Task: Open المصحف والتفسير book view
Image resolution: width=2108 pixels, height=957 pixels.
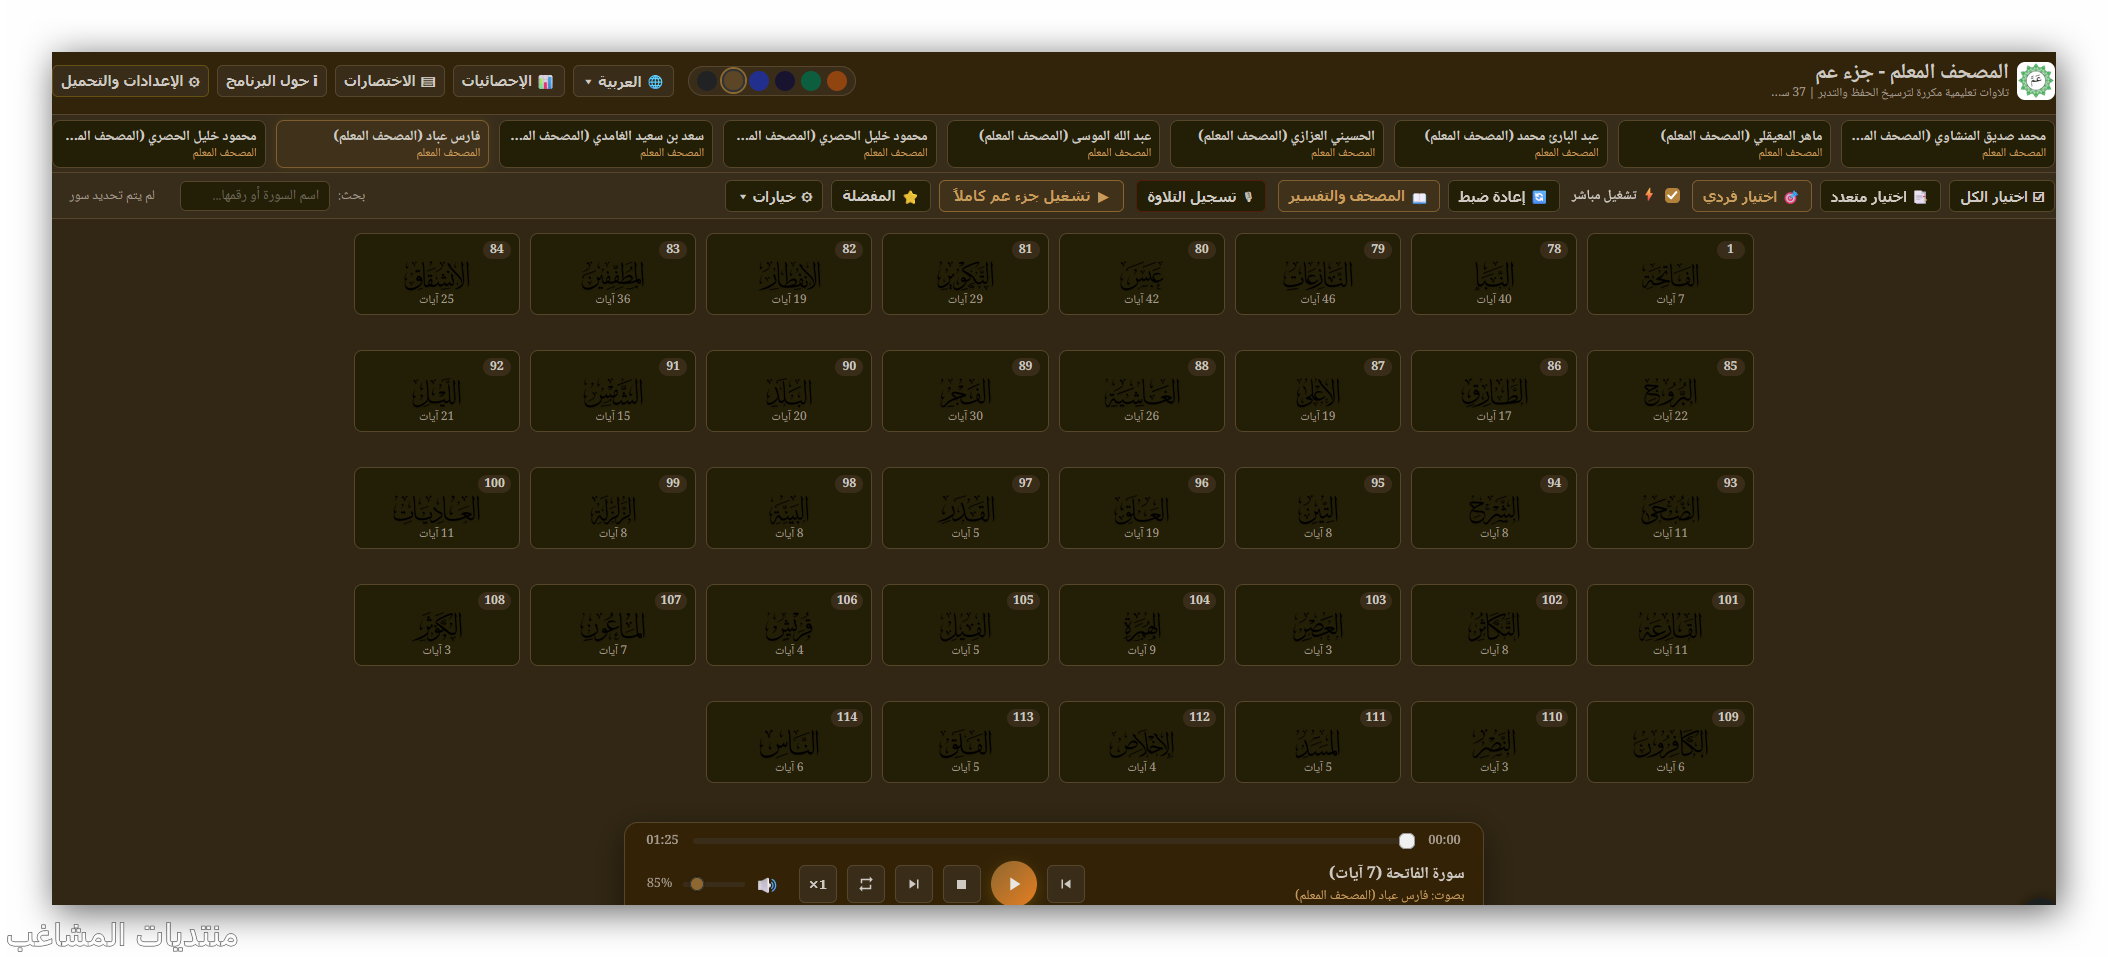Action: click(1358, 196)
